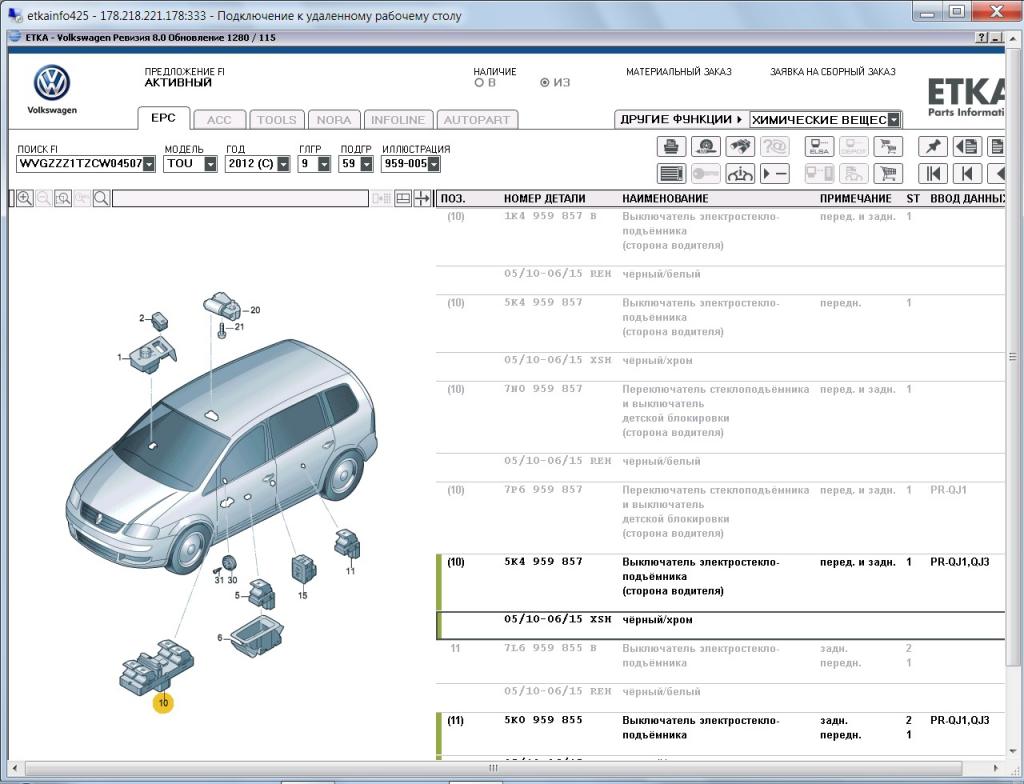Click the double shopping carts icon

click(888, 146)
